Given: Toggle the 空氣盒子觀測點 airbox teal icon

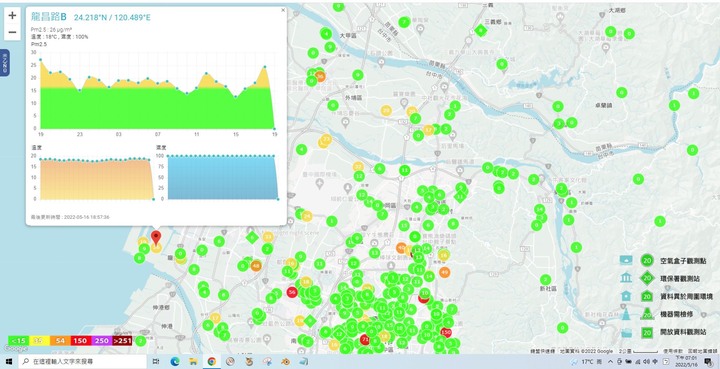Looking at the screenshot, I should tap(626, 260).
